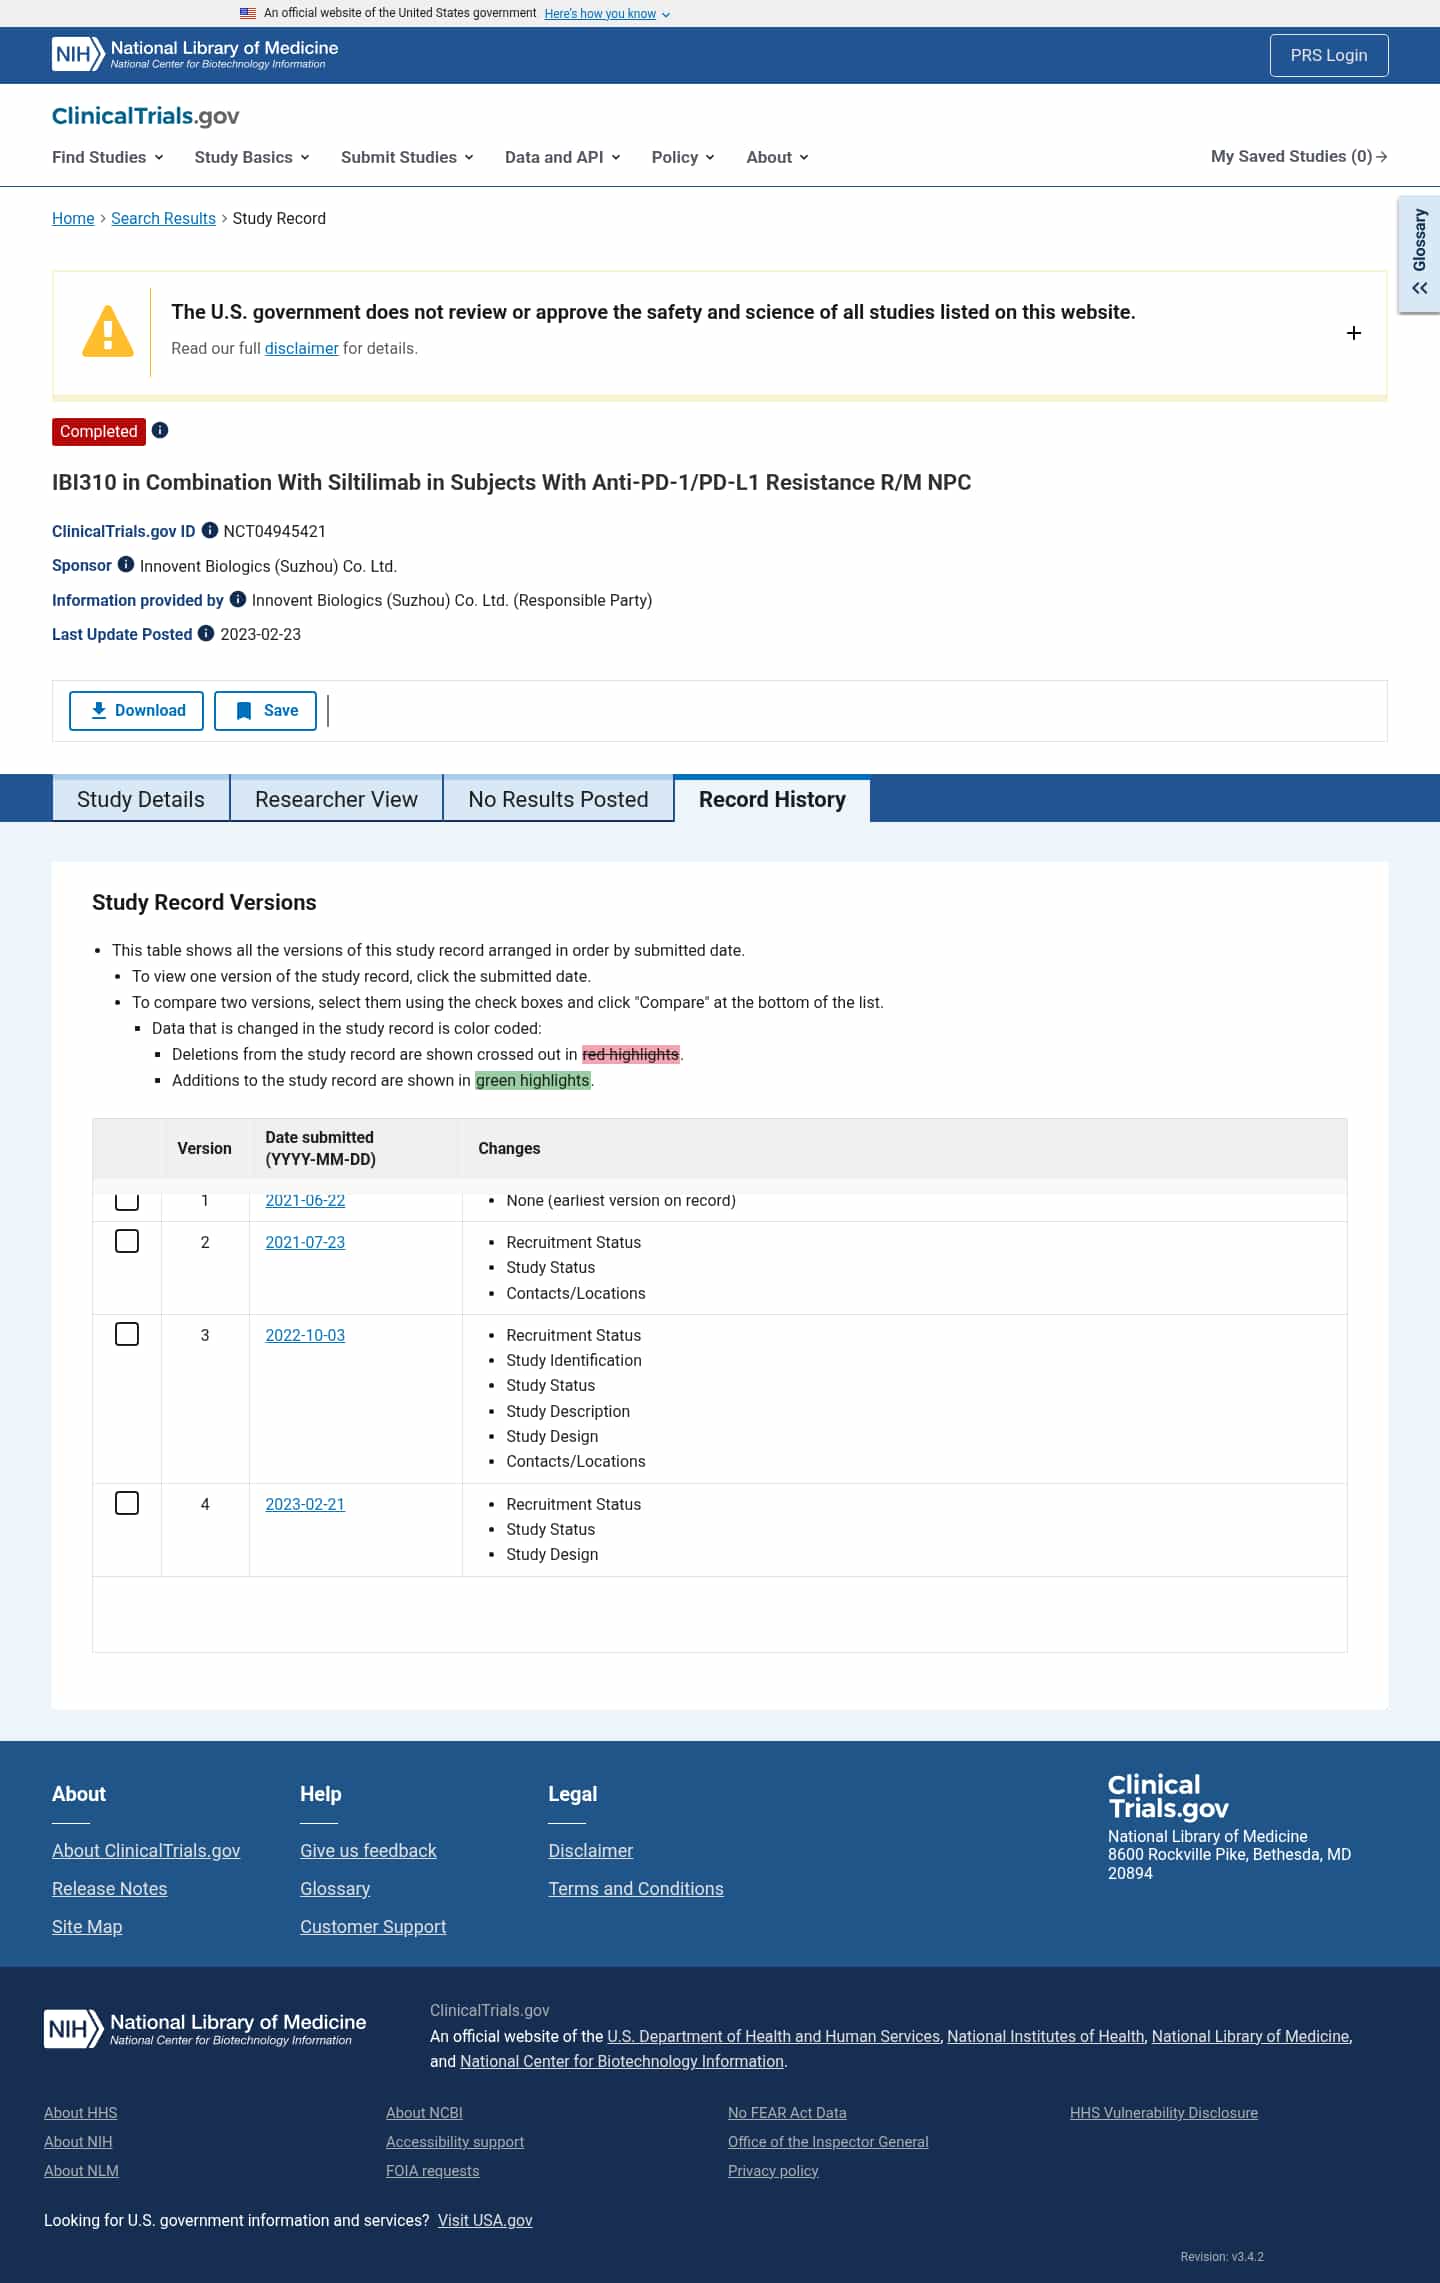Click the Download button
The height and width of the screenshot is (2283, 1440).
point(136,710)
